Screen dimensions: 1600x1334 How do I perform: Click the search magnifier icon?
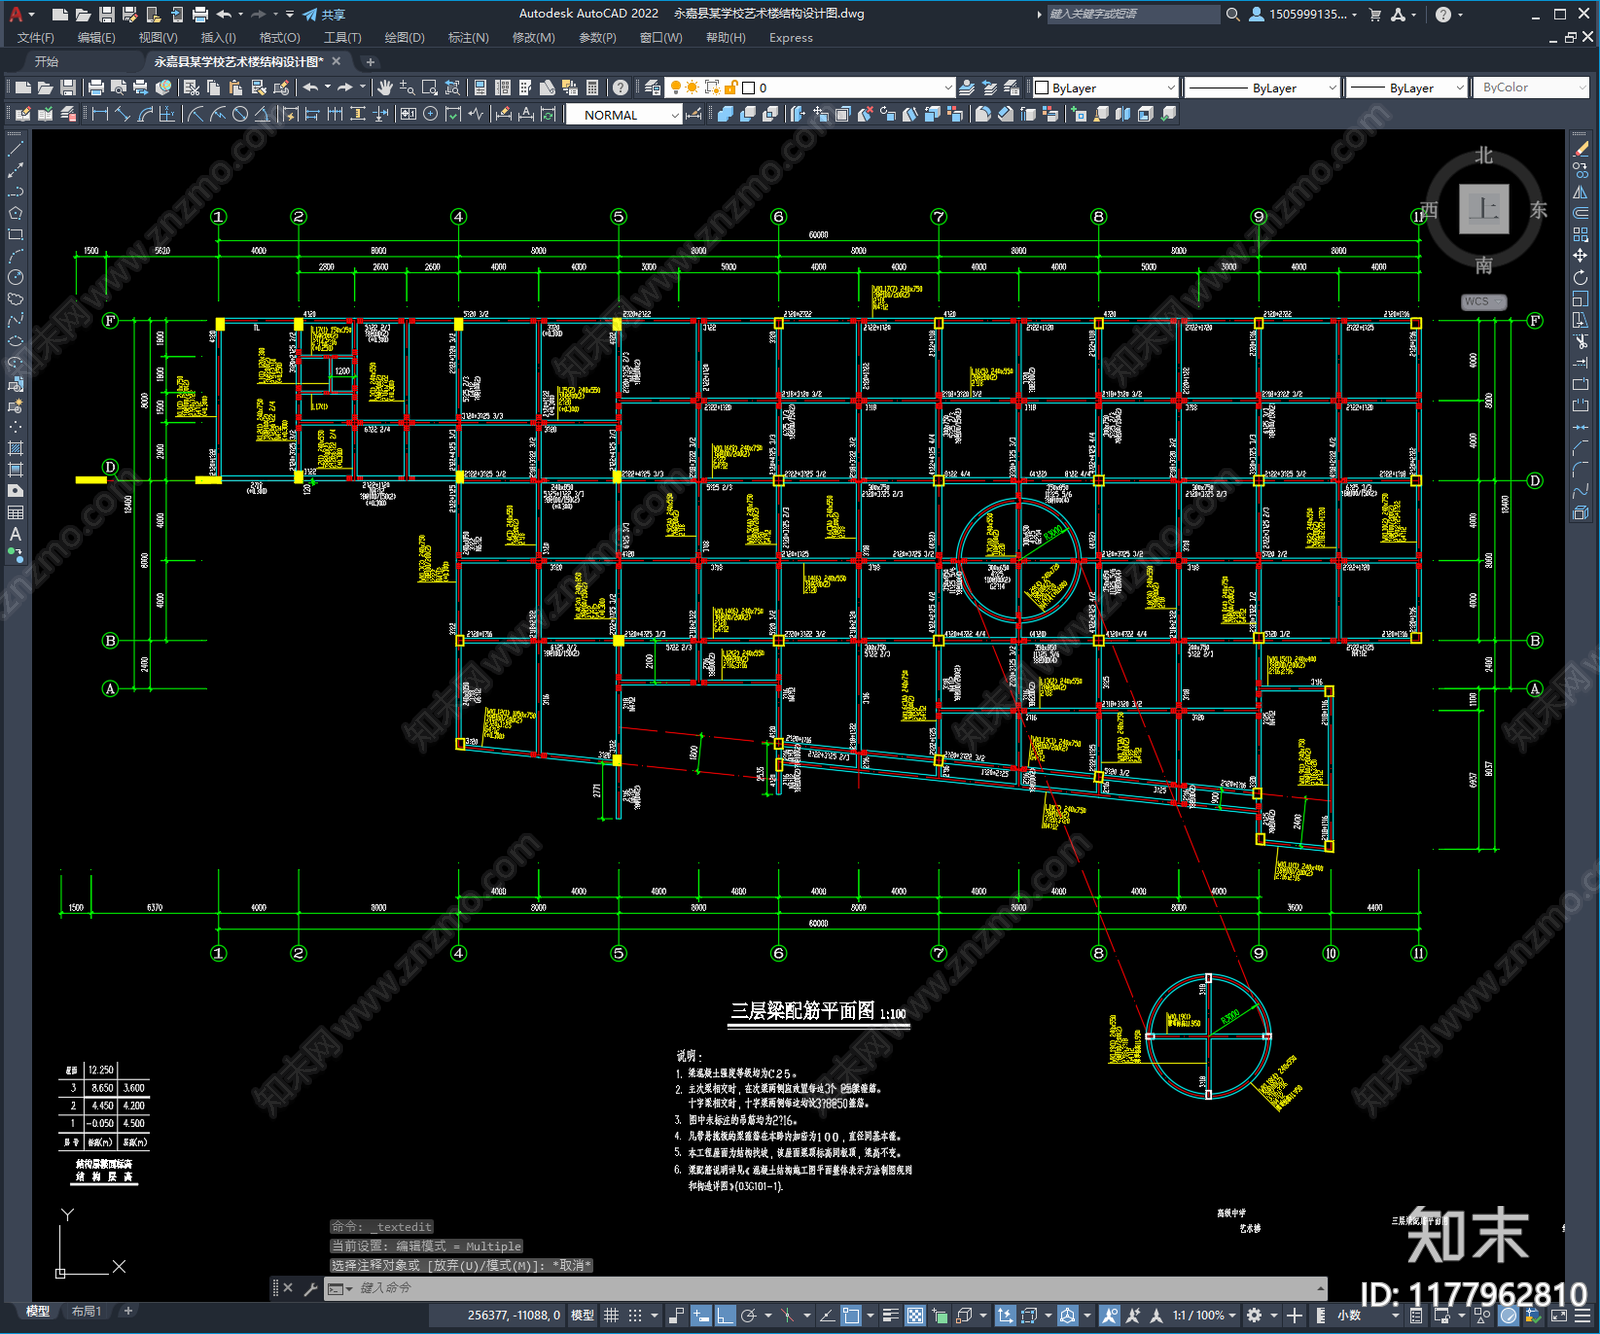(1233, 14)
